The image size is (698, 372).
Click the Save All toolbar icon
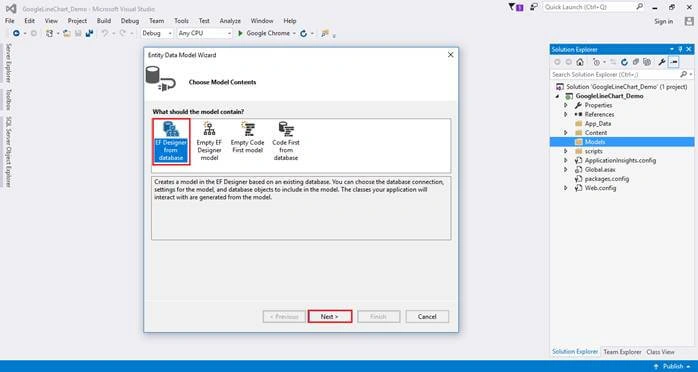[x=89, y=33]
